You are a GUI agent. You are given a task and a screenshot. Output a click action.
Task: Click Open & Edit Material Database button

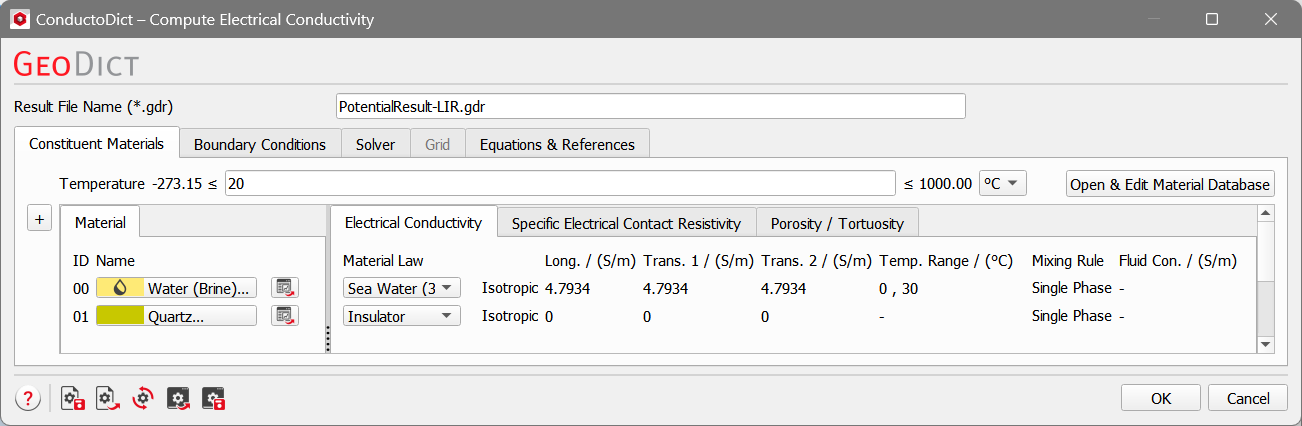(1170, 184)
